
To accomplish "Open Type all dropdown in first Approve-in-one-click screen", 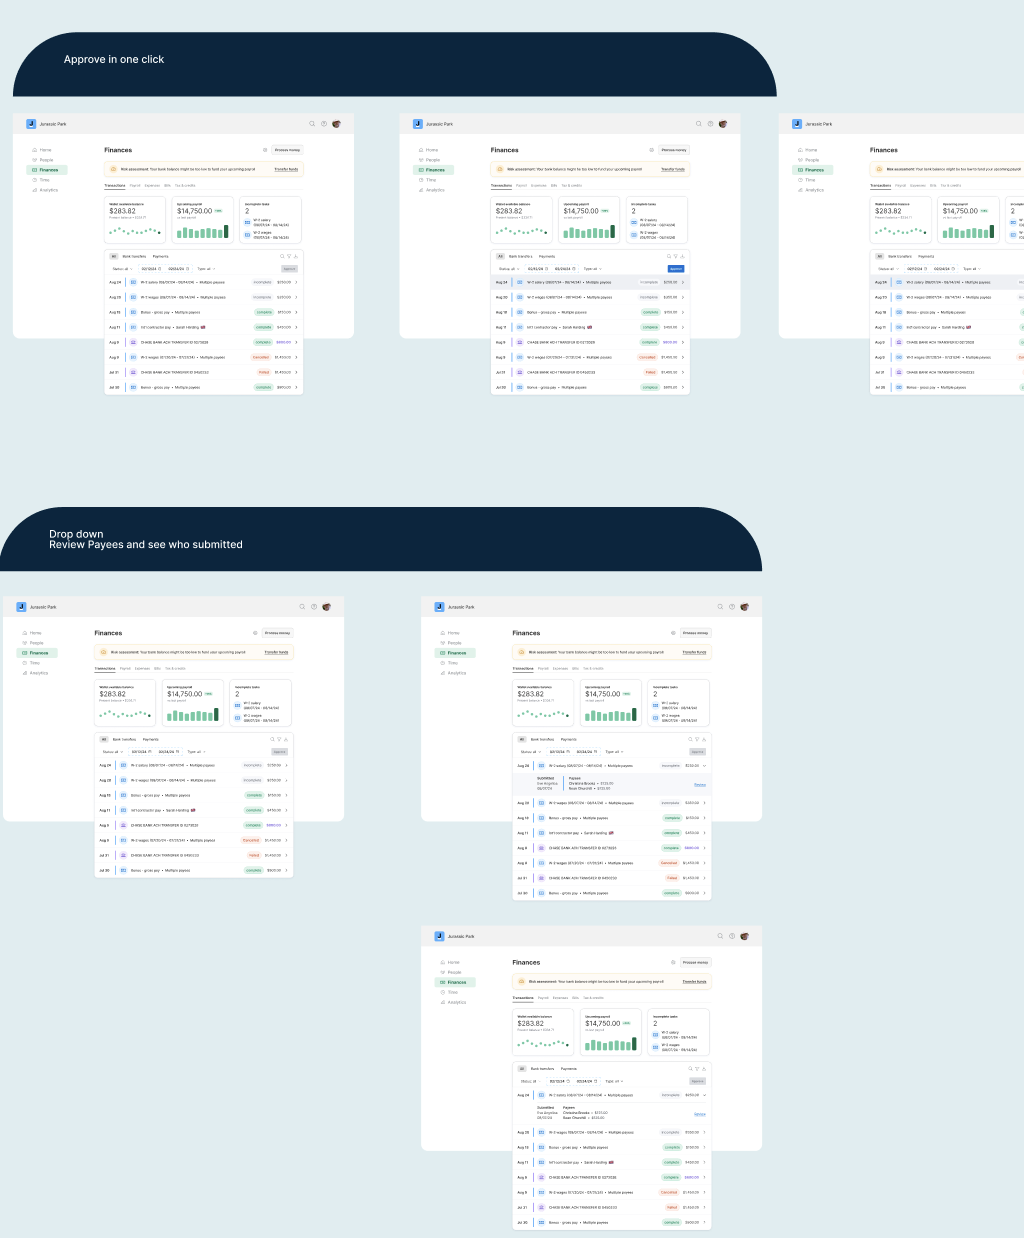I will tap(205, 269).
